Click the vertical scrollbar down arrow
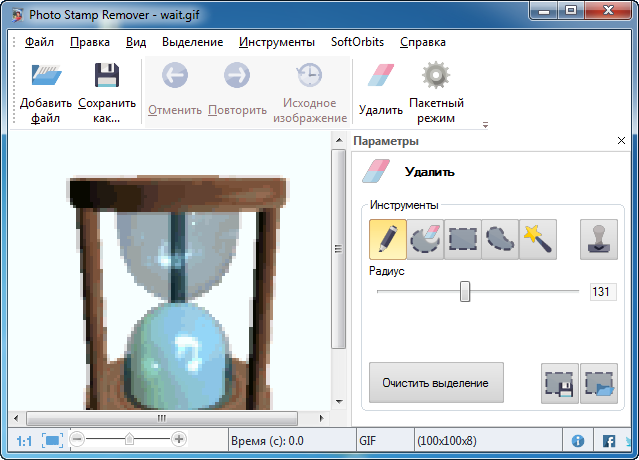This screenshot has height=460, width=639. click(339, 402)
